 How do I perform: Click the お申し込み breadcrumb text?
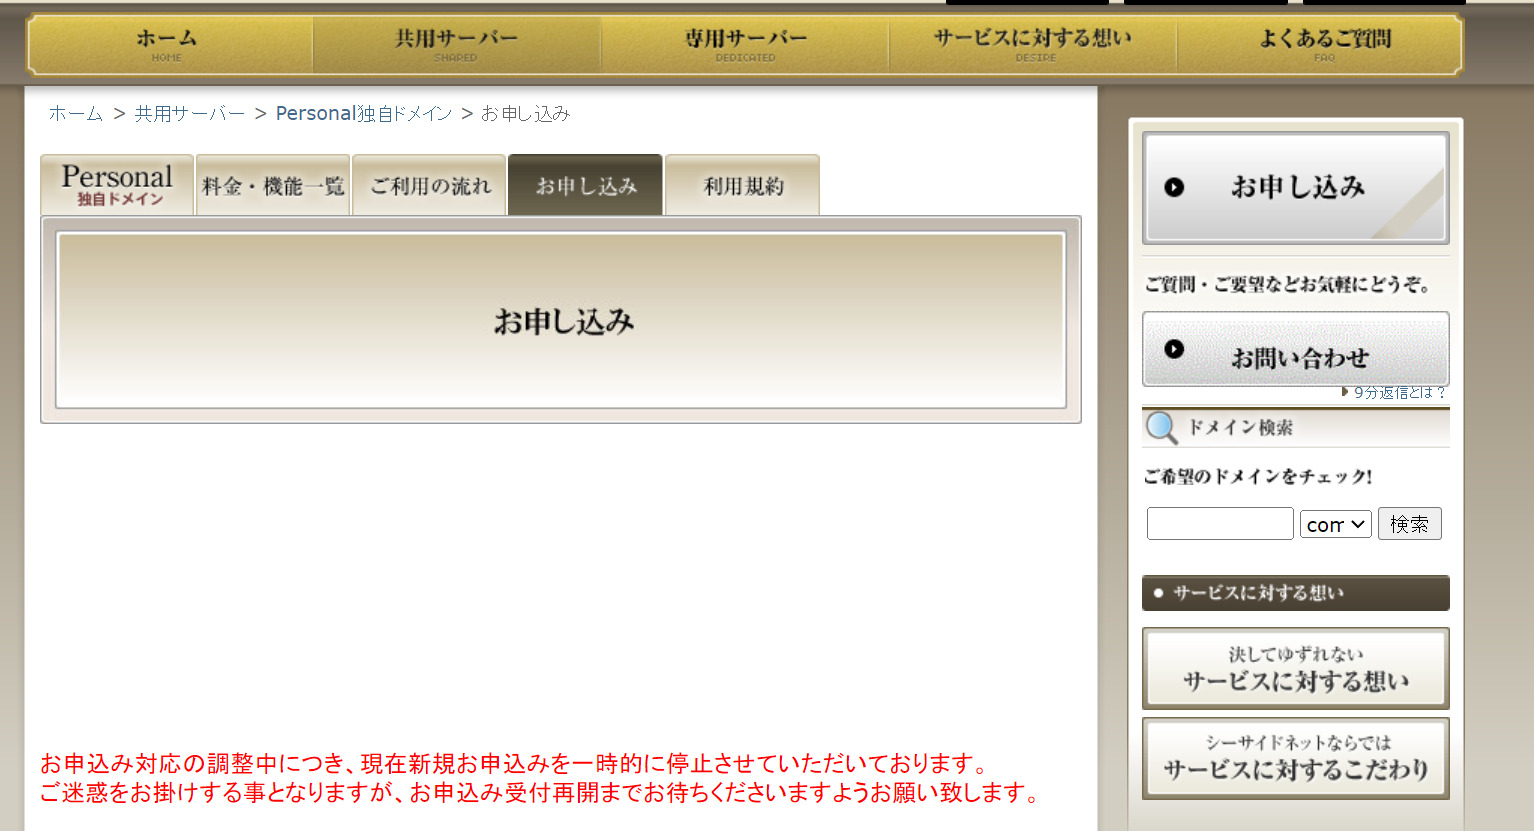tap(526, 114)
